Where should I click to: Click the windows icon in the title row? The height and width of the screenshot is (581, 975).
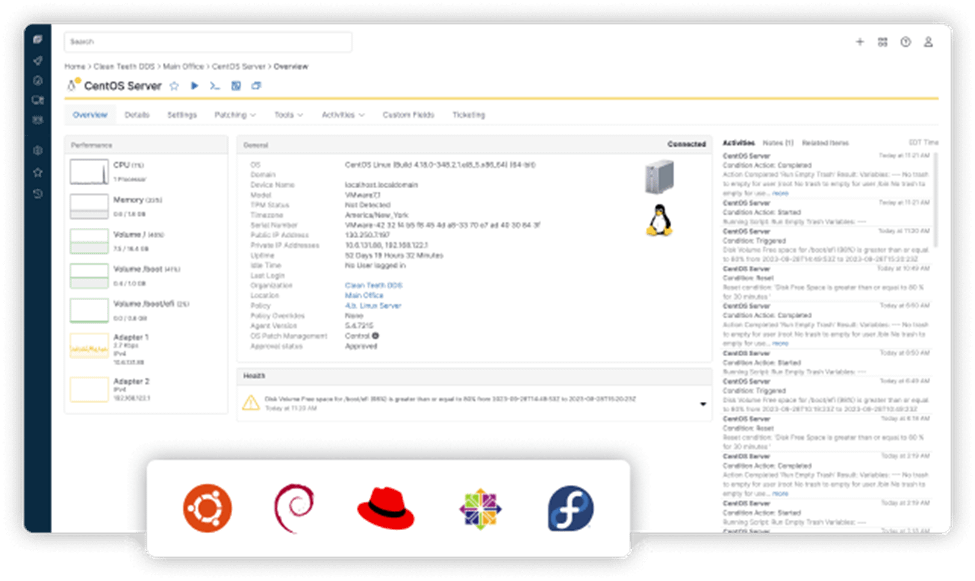256,86
